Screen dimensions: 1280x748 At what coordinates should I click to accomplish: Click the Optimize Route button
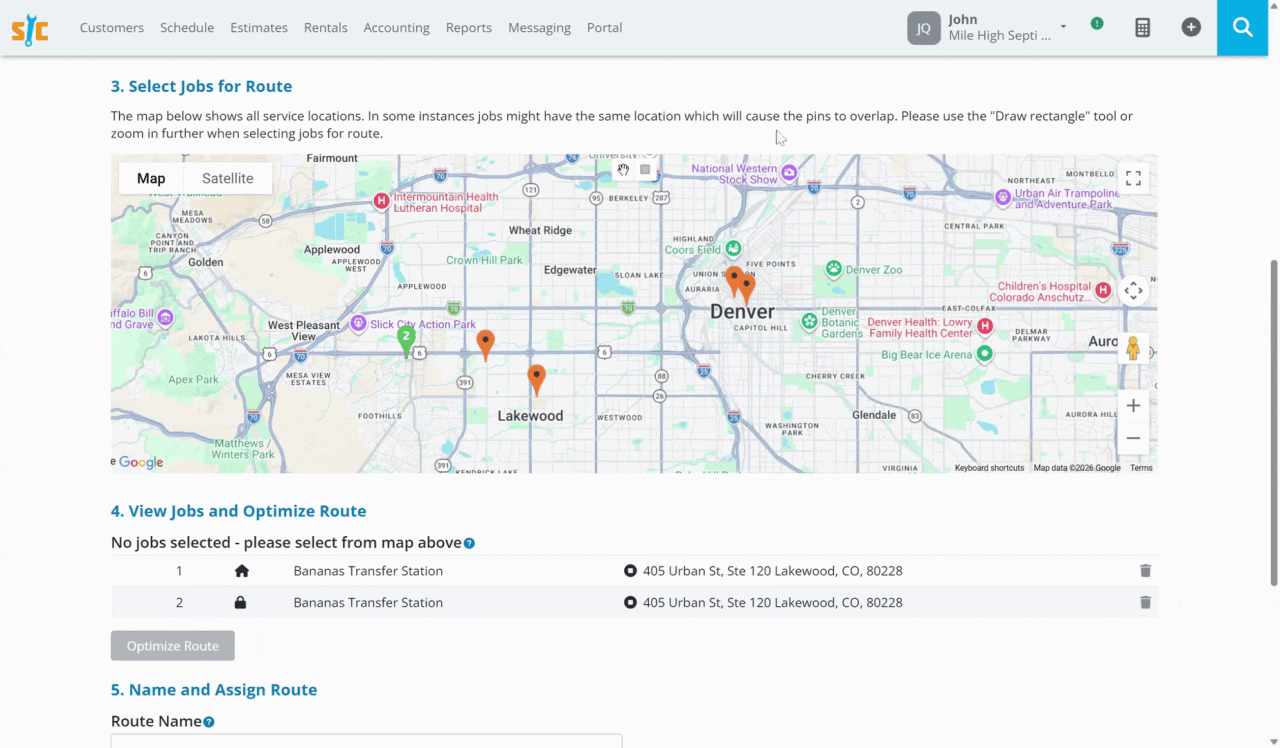[x=173, y=646]
